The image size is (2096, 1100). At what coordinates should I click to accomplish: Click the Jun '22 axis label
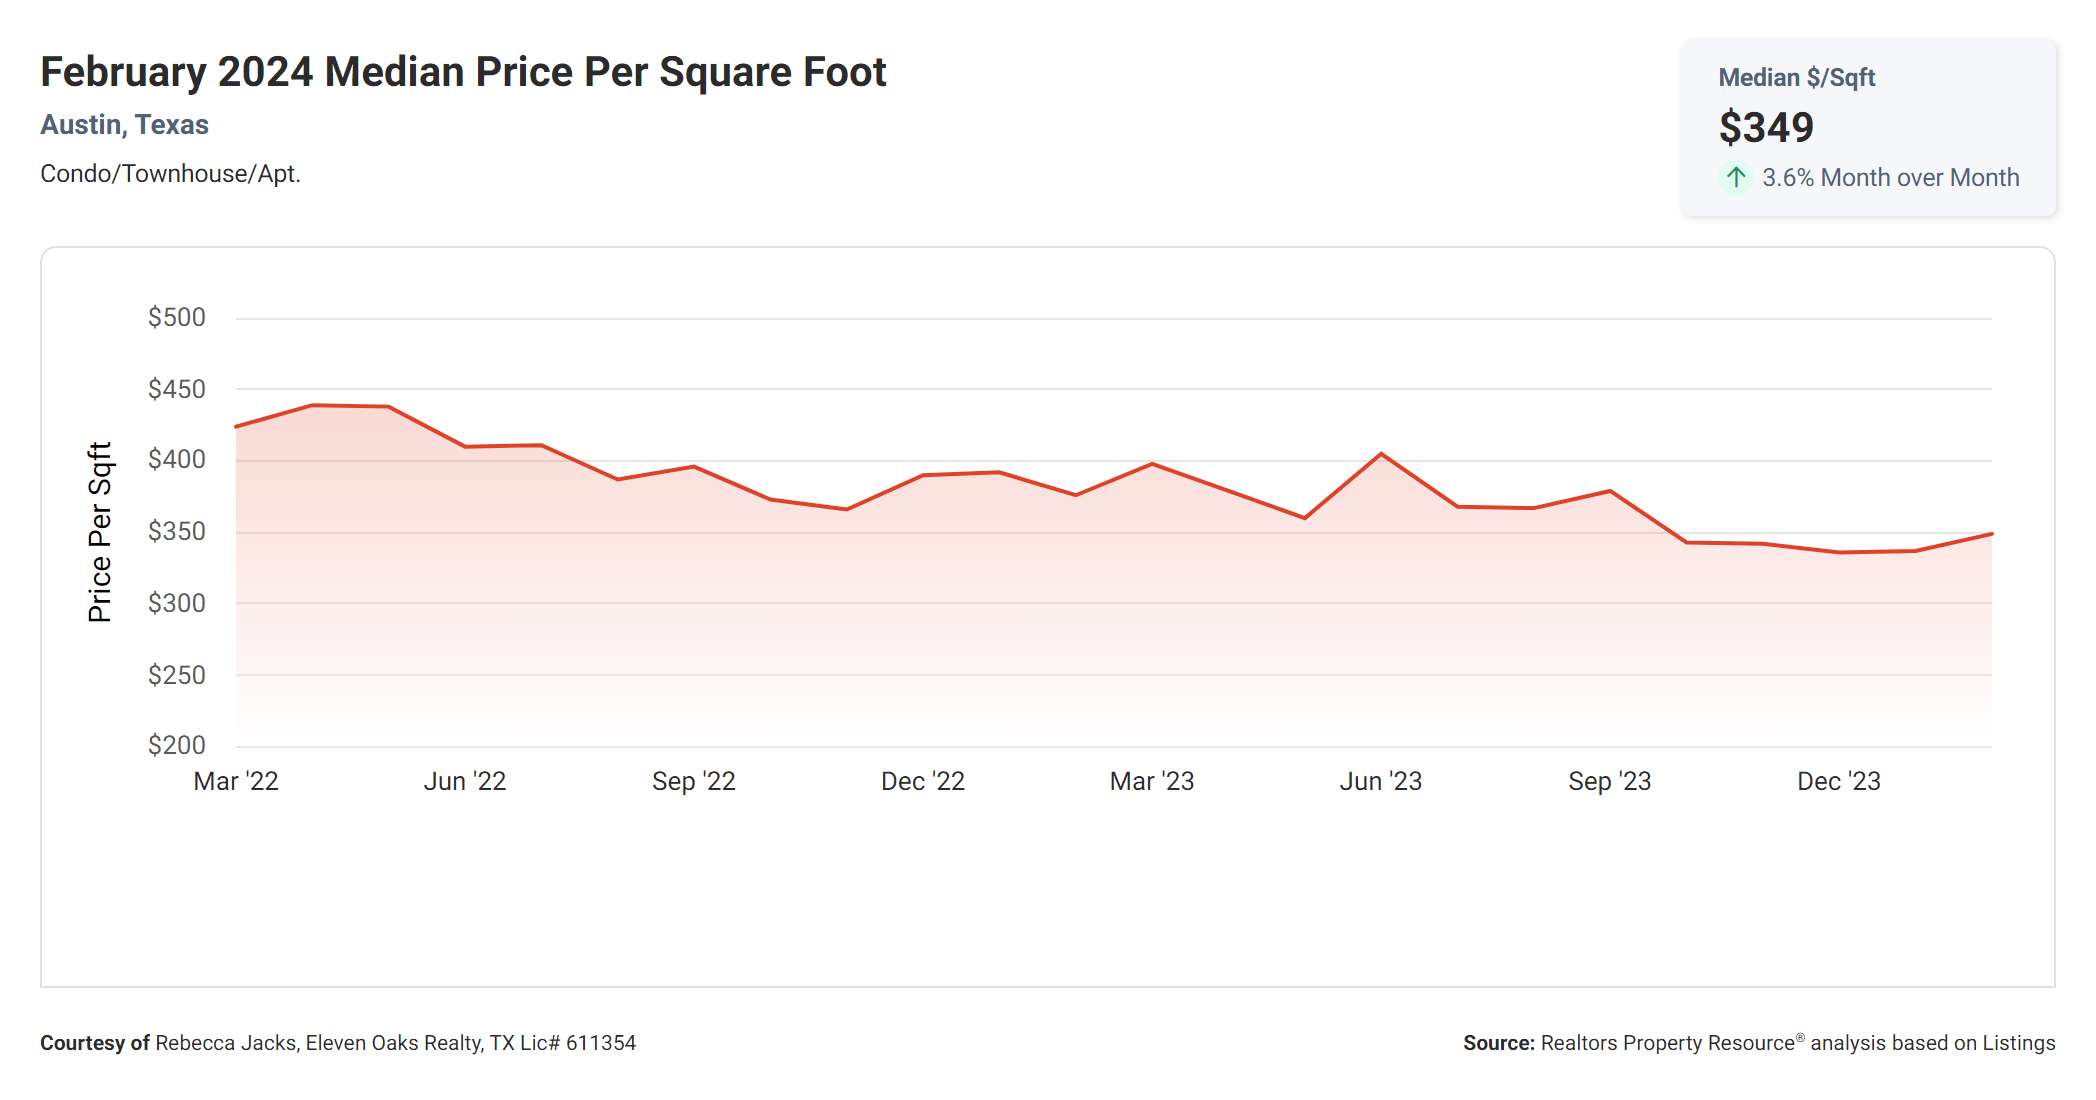point(465,781)
